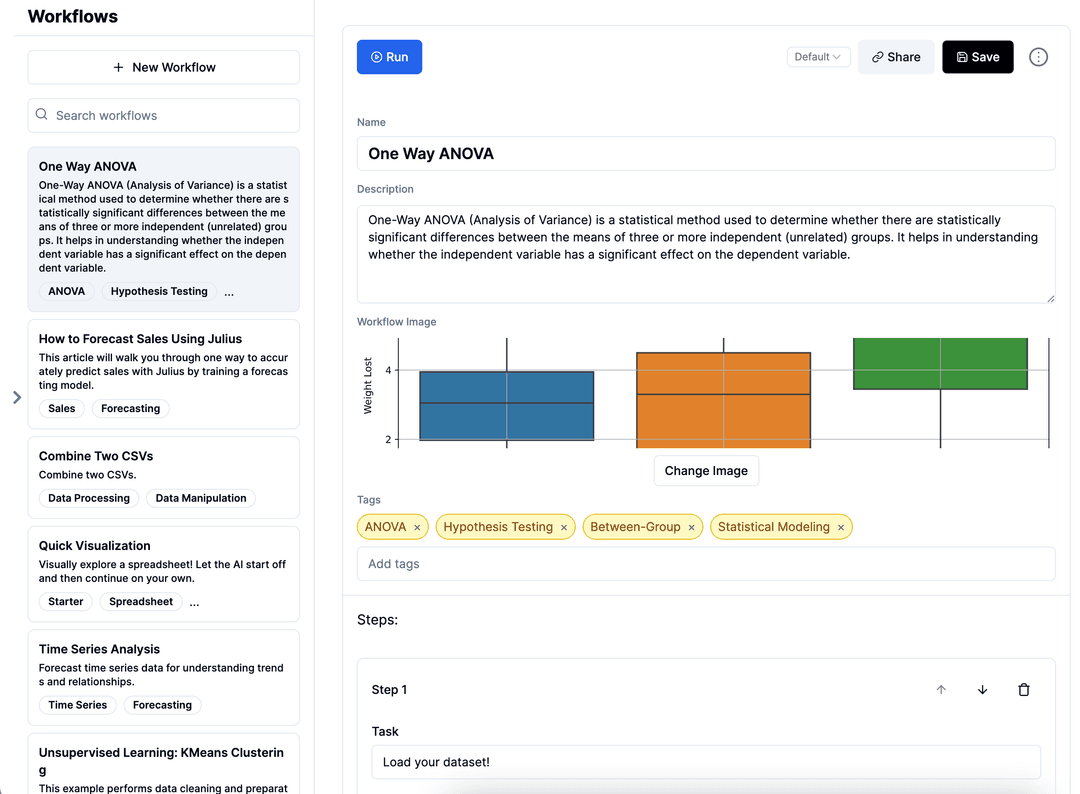This screenshot has height=794, width=1080.
Task: Remove the ANOVA tag chip
Action: click(417, 527)
